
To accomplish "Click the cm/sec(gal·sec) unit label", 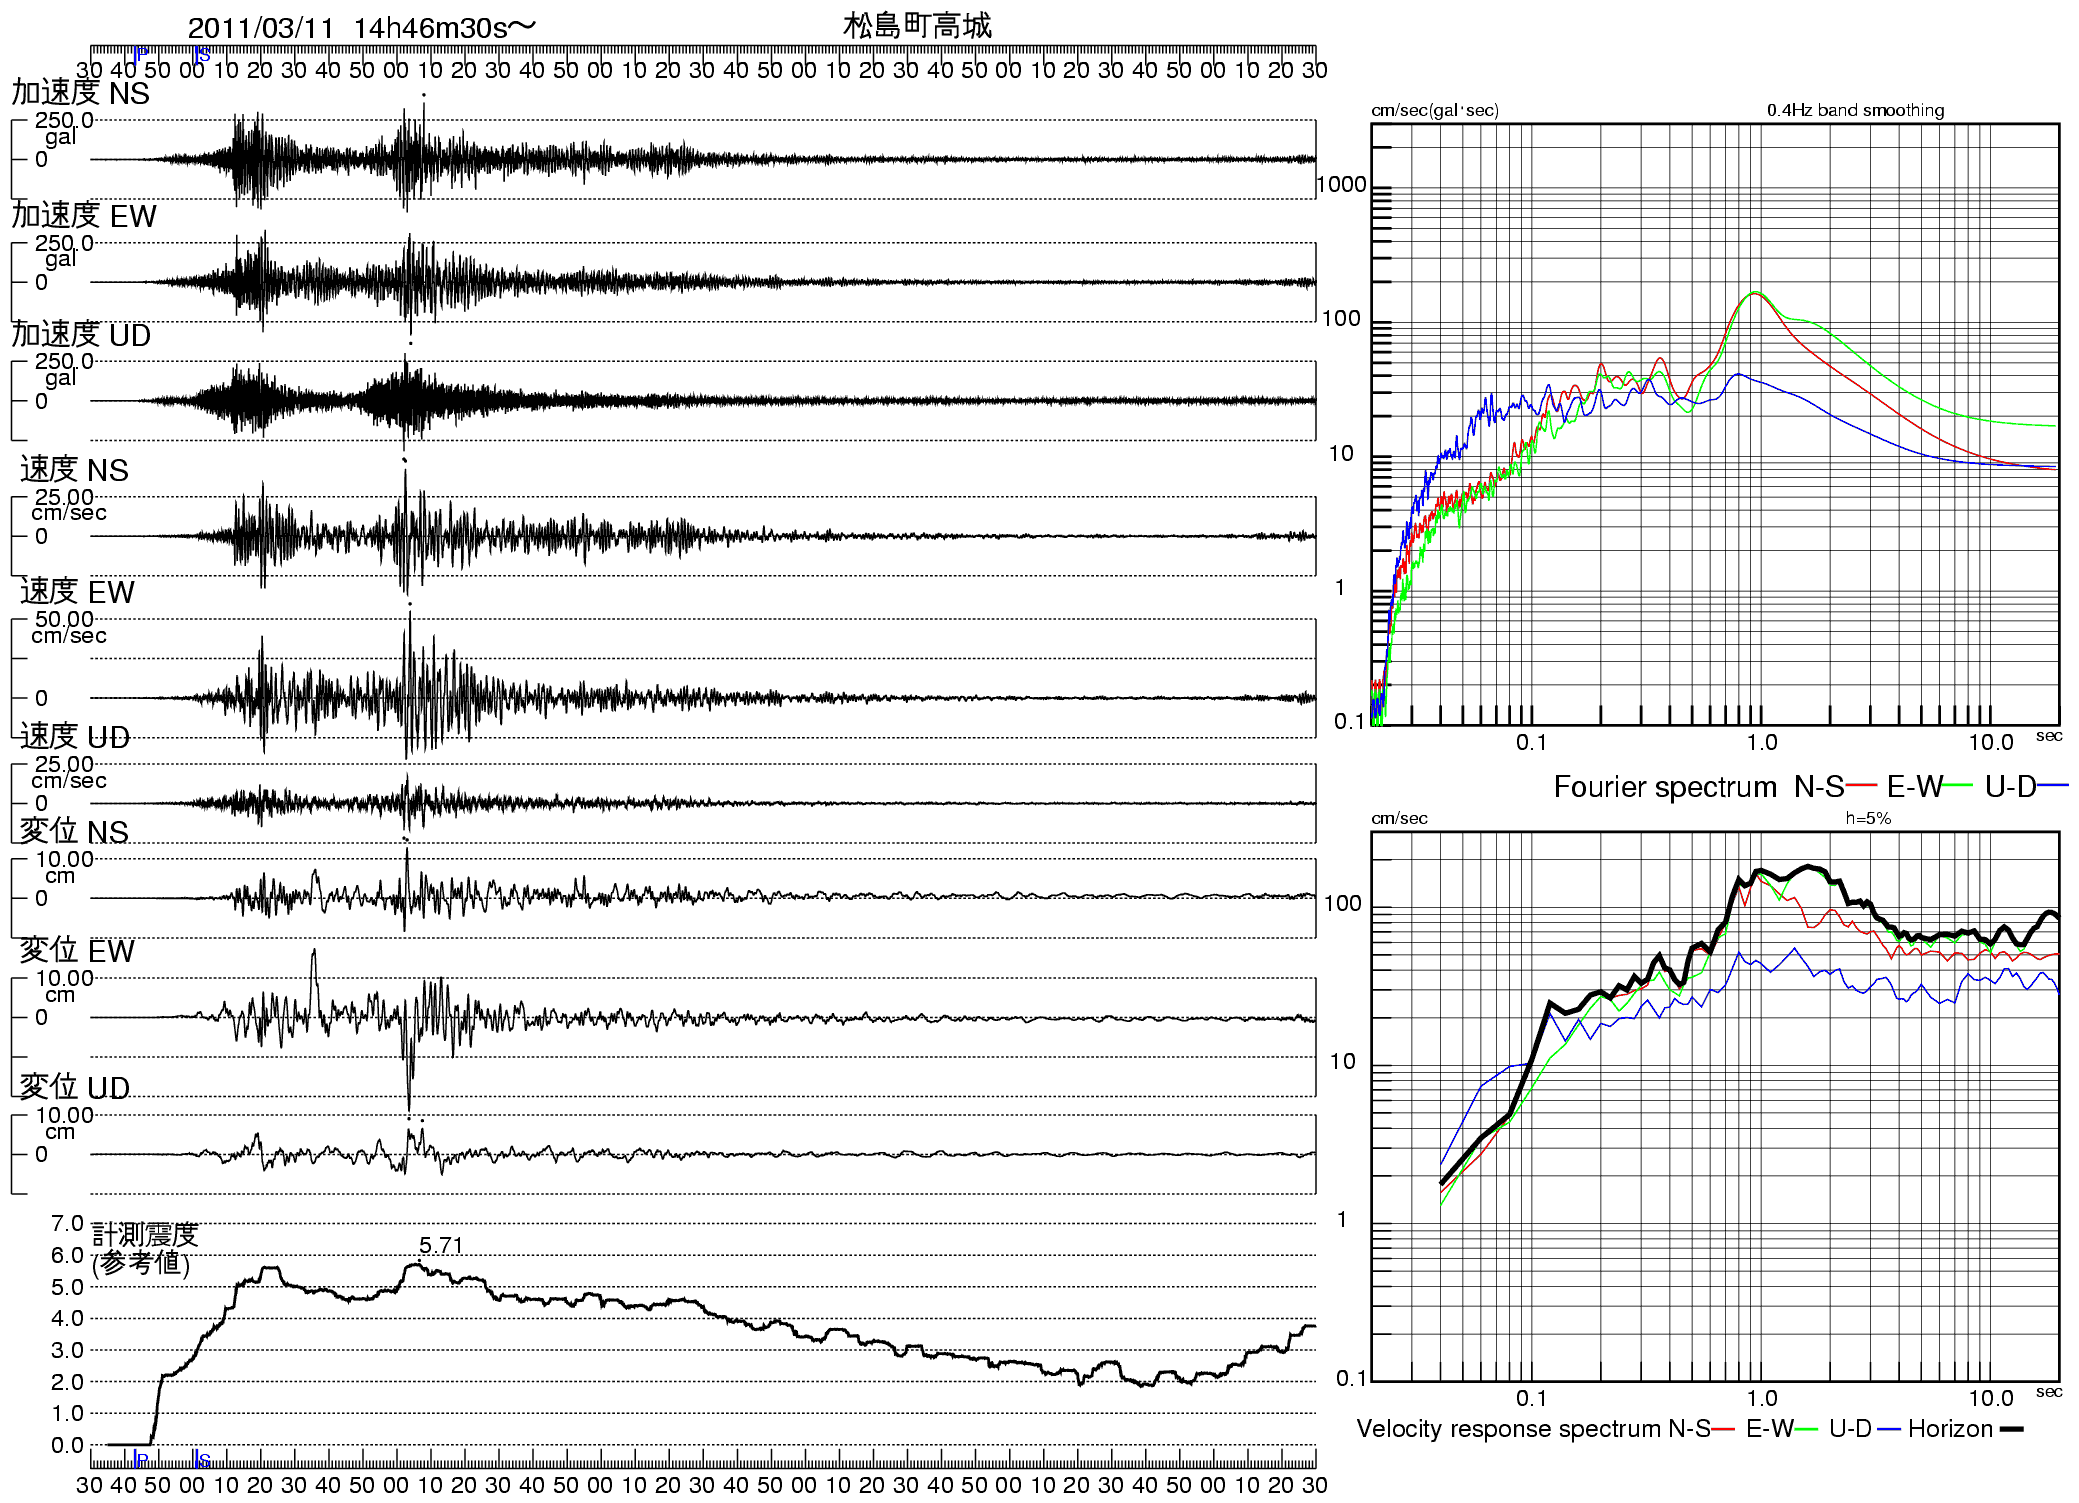I will (1435, 110).
